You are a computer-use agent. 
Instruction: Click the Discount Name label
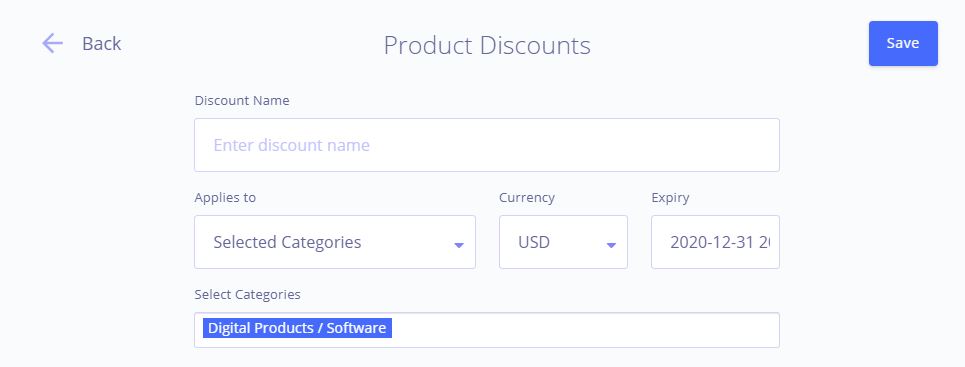click(x=242, y=100)
